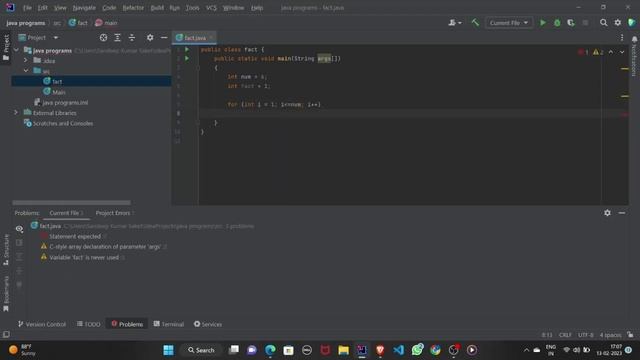Click the user account icon in the top toolbar
Image resolution: width=640 pixels, height=360 pixels.
[x=452, y=23]
